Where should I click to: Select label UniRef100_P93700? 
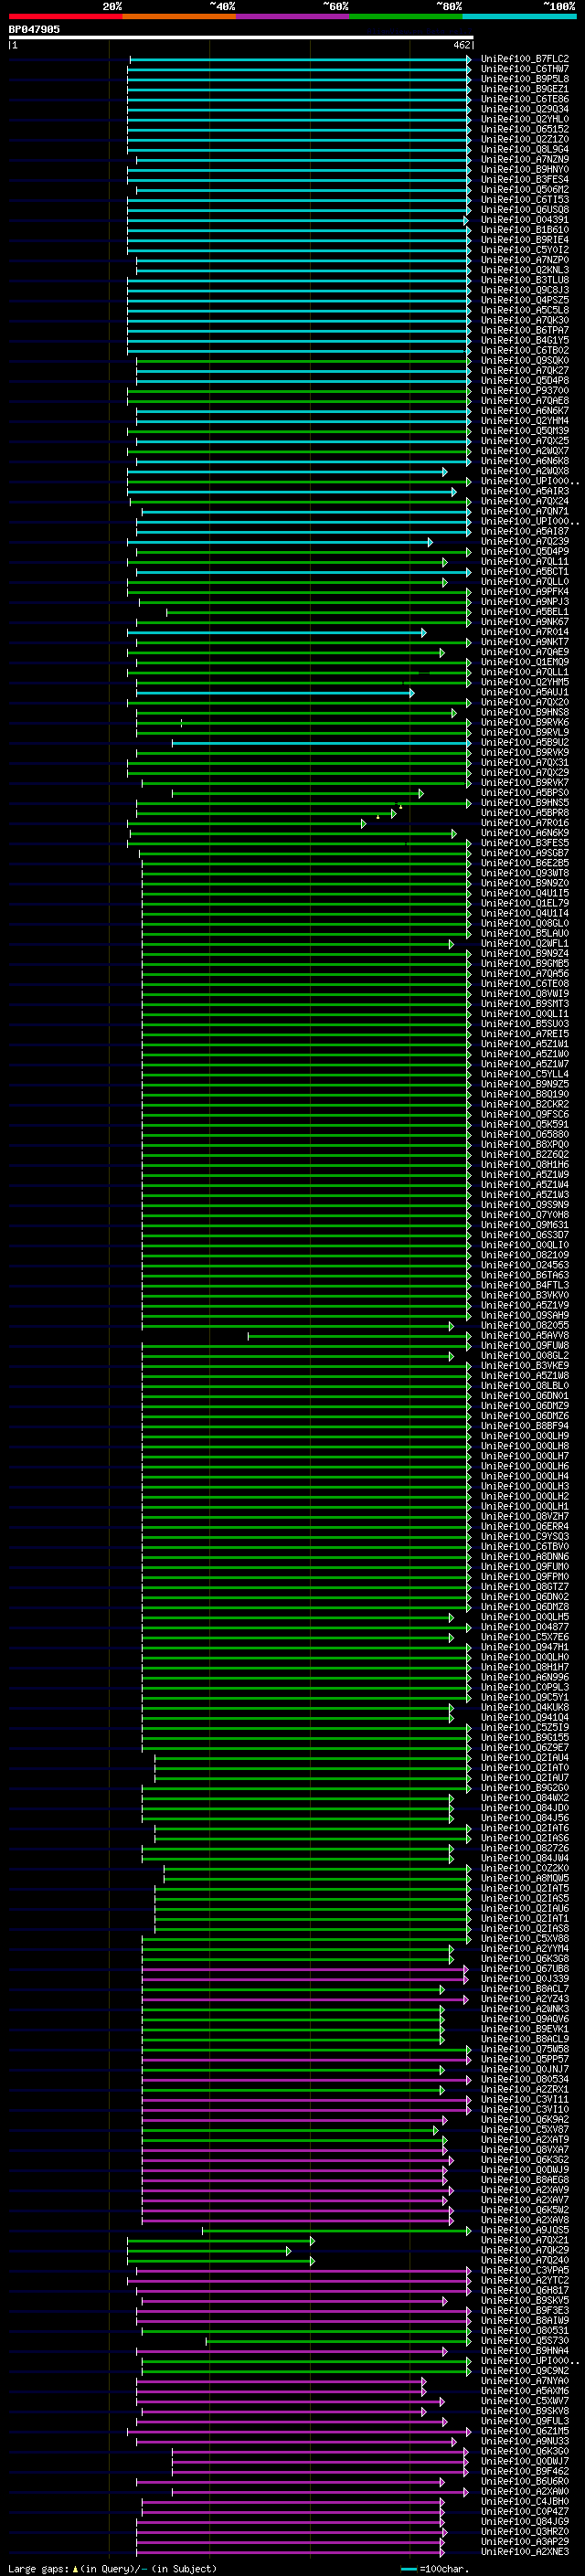[x=524, y=391]
